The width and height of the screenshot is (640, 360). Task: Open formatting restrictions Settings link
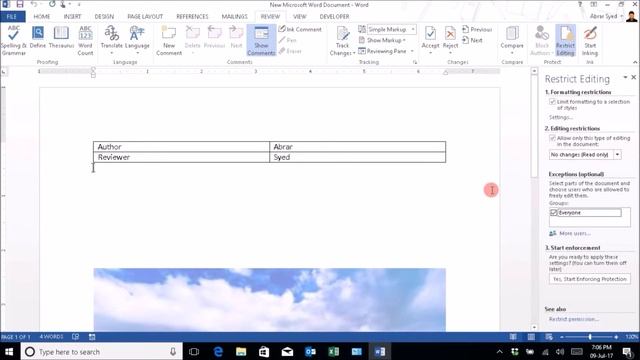click(561, 118)
